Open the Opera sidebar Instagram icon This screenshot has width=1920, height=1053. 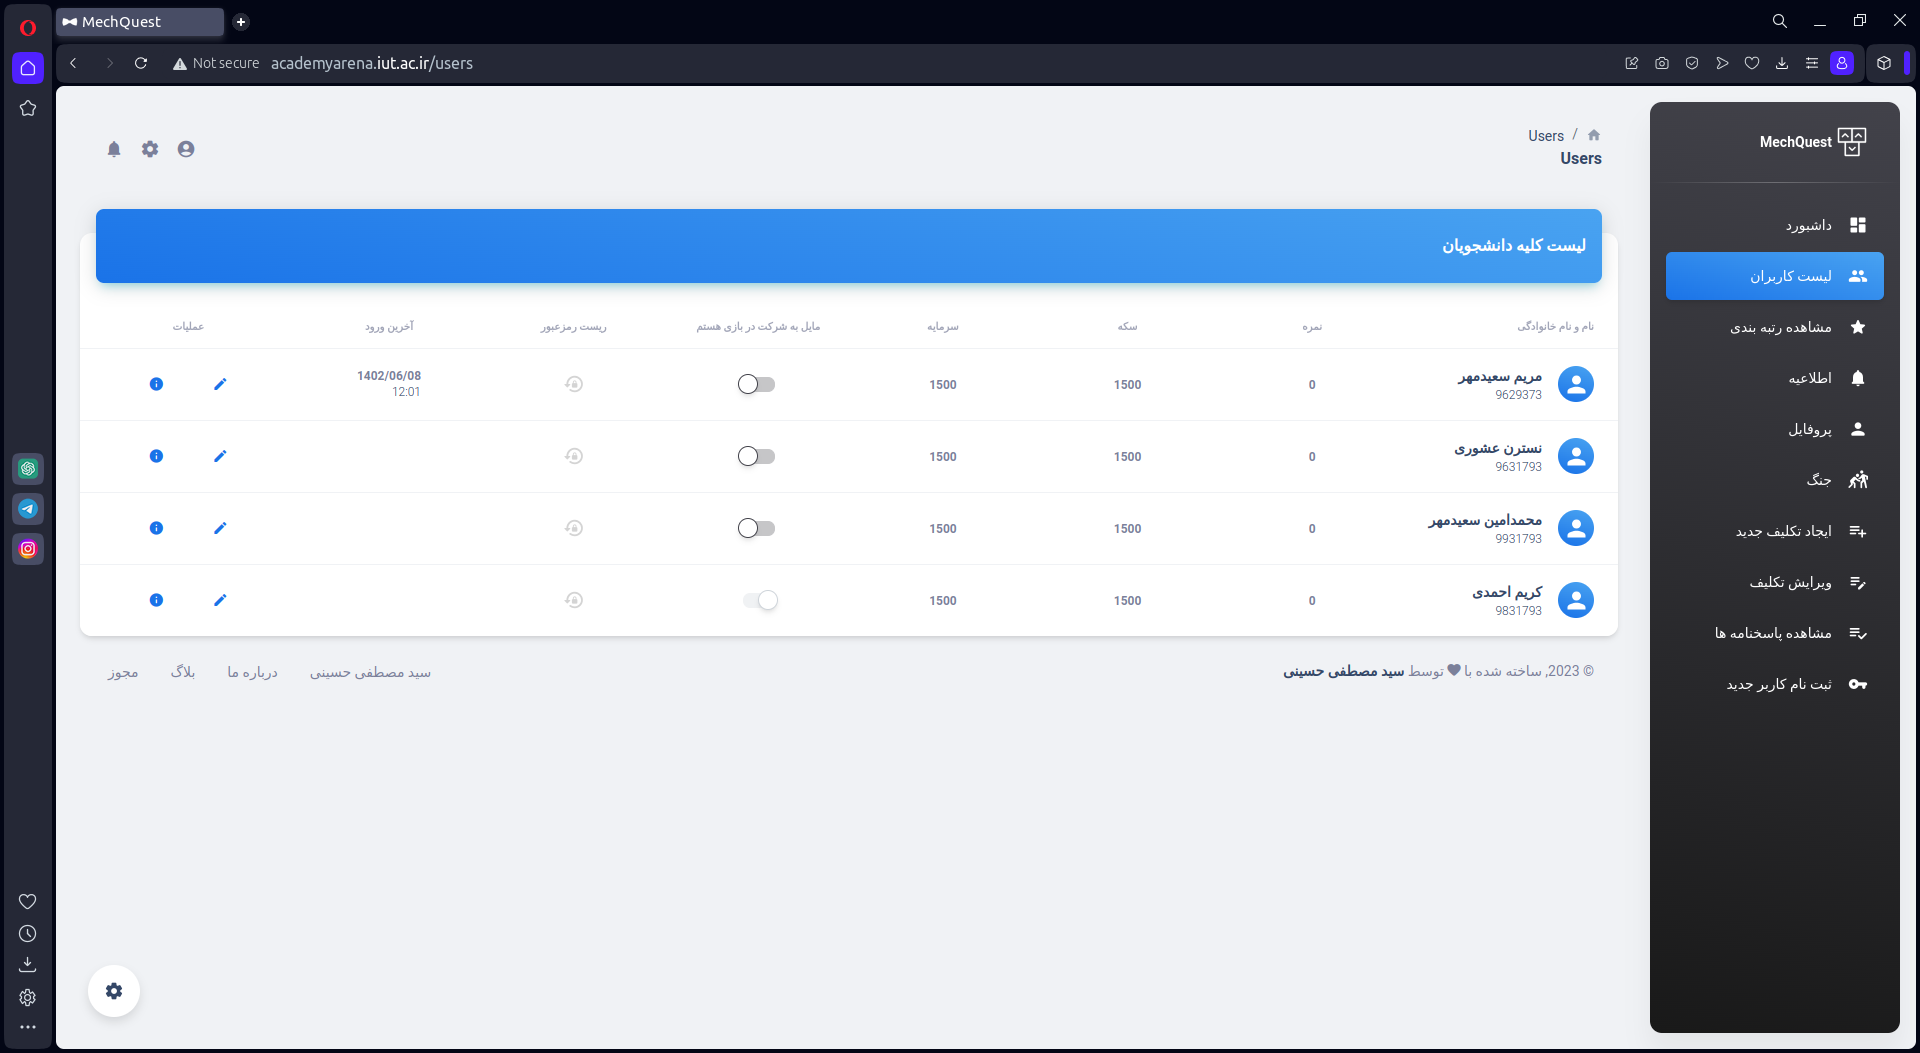[28, 549]
